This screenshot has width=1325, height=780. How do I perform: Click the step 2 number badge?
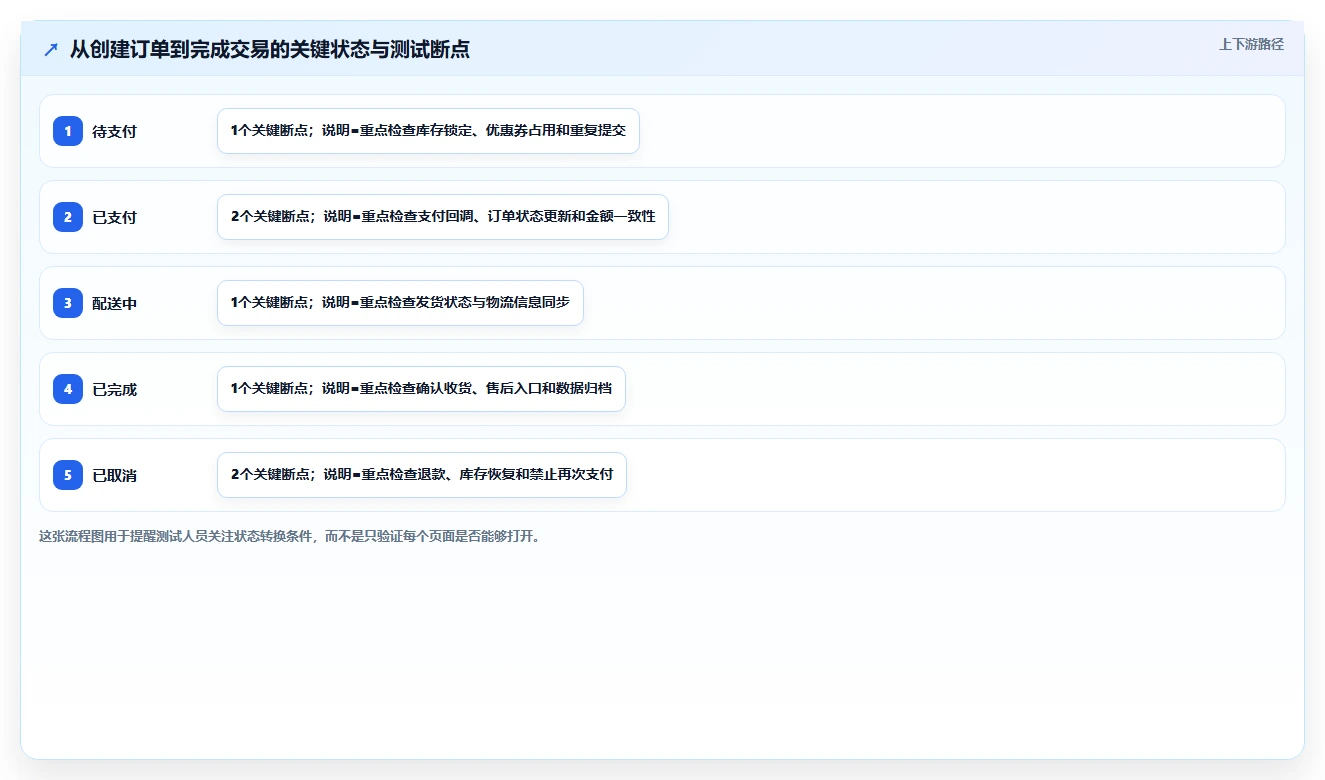pyautogui.click(x=68, y=217)
